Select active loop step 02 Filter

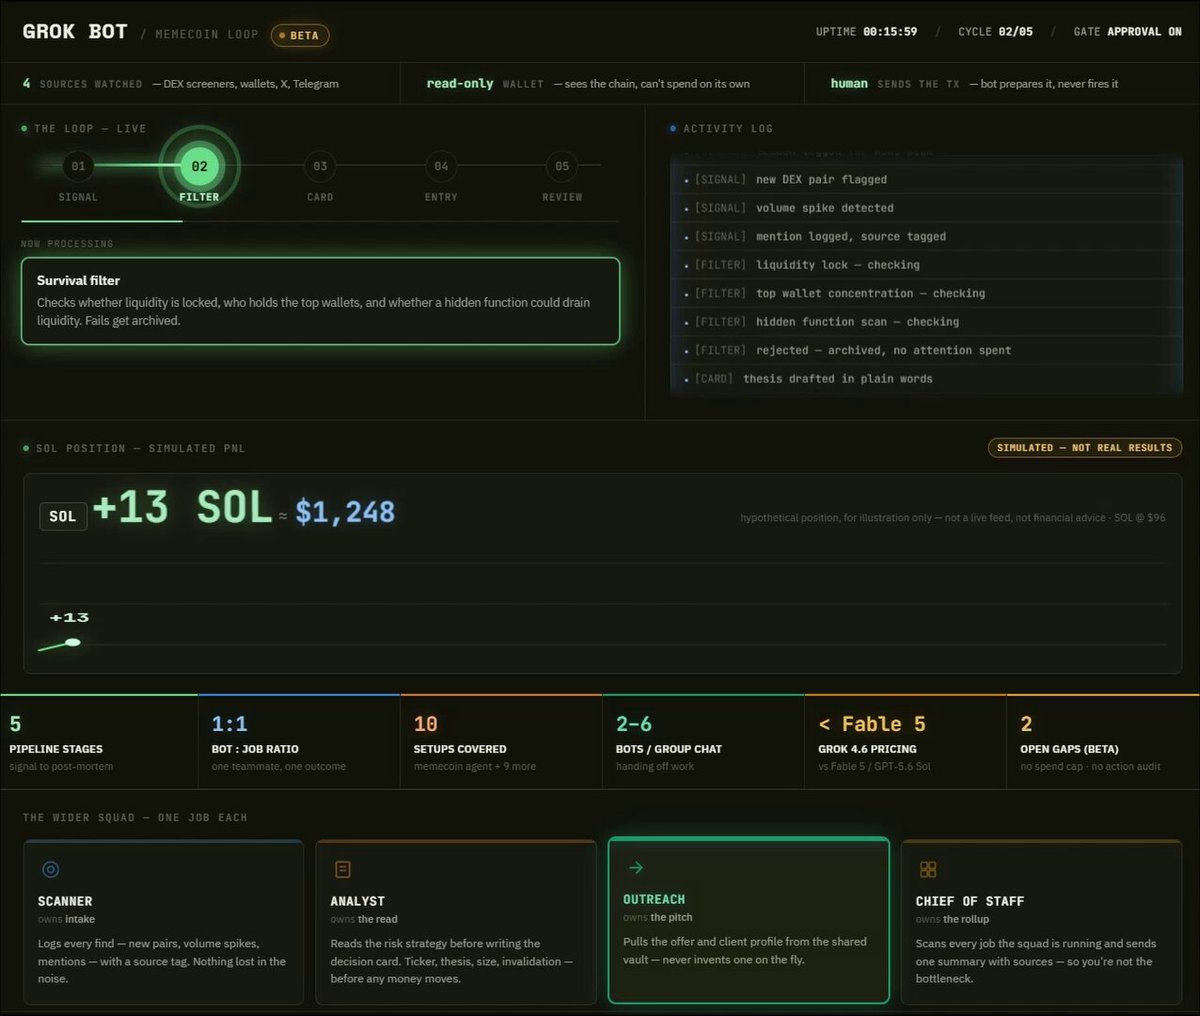(x=199, y=167)
